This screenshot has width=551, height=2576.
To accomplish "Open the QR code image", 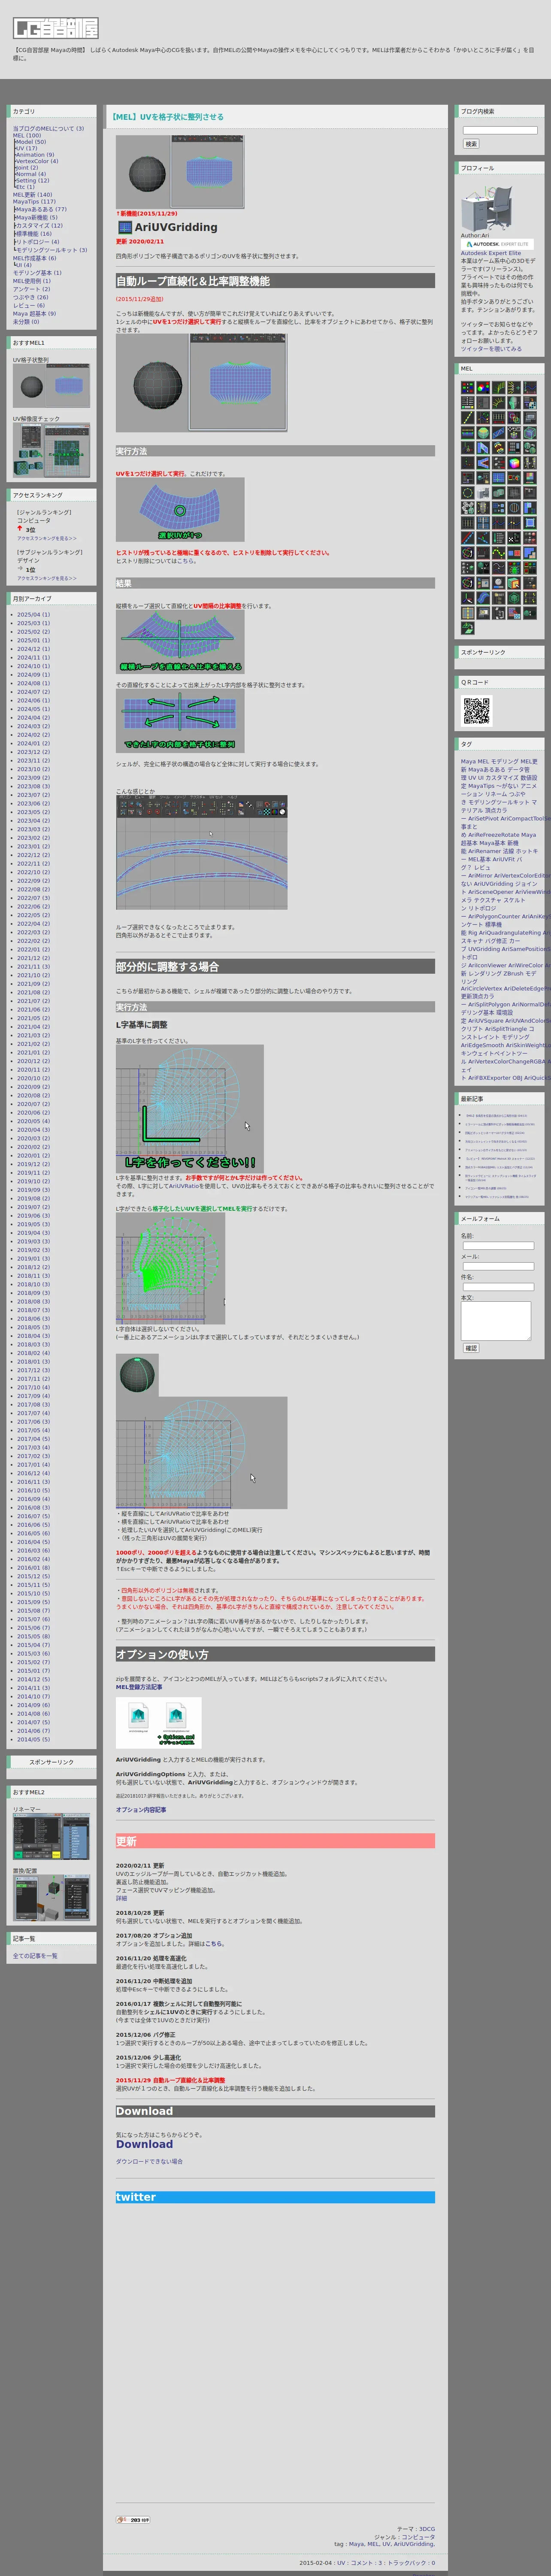I will pyautogui.click(x=477, y=710).
